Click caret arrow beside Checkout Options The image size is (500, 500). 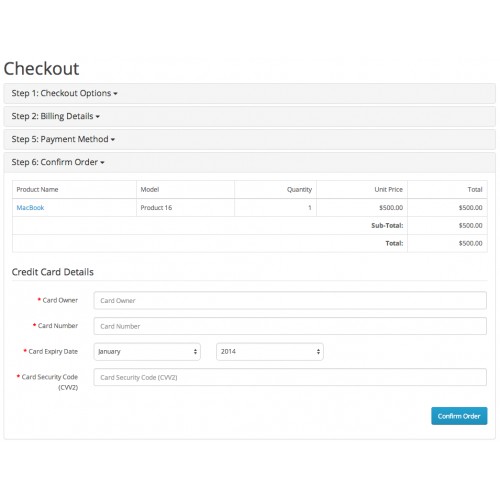[115, 94]
